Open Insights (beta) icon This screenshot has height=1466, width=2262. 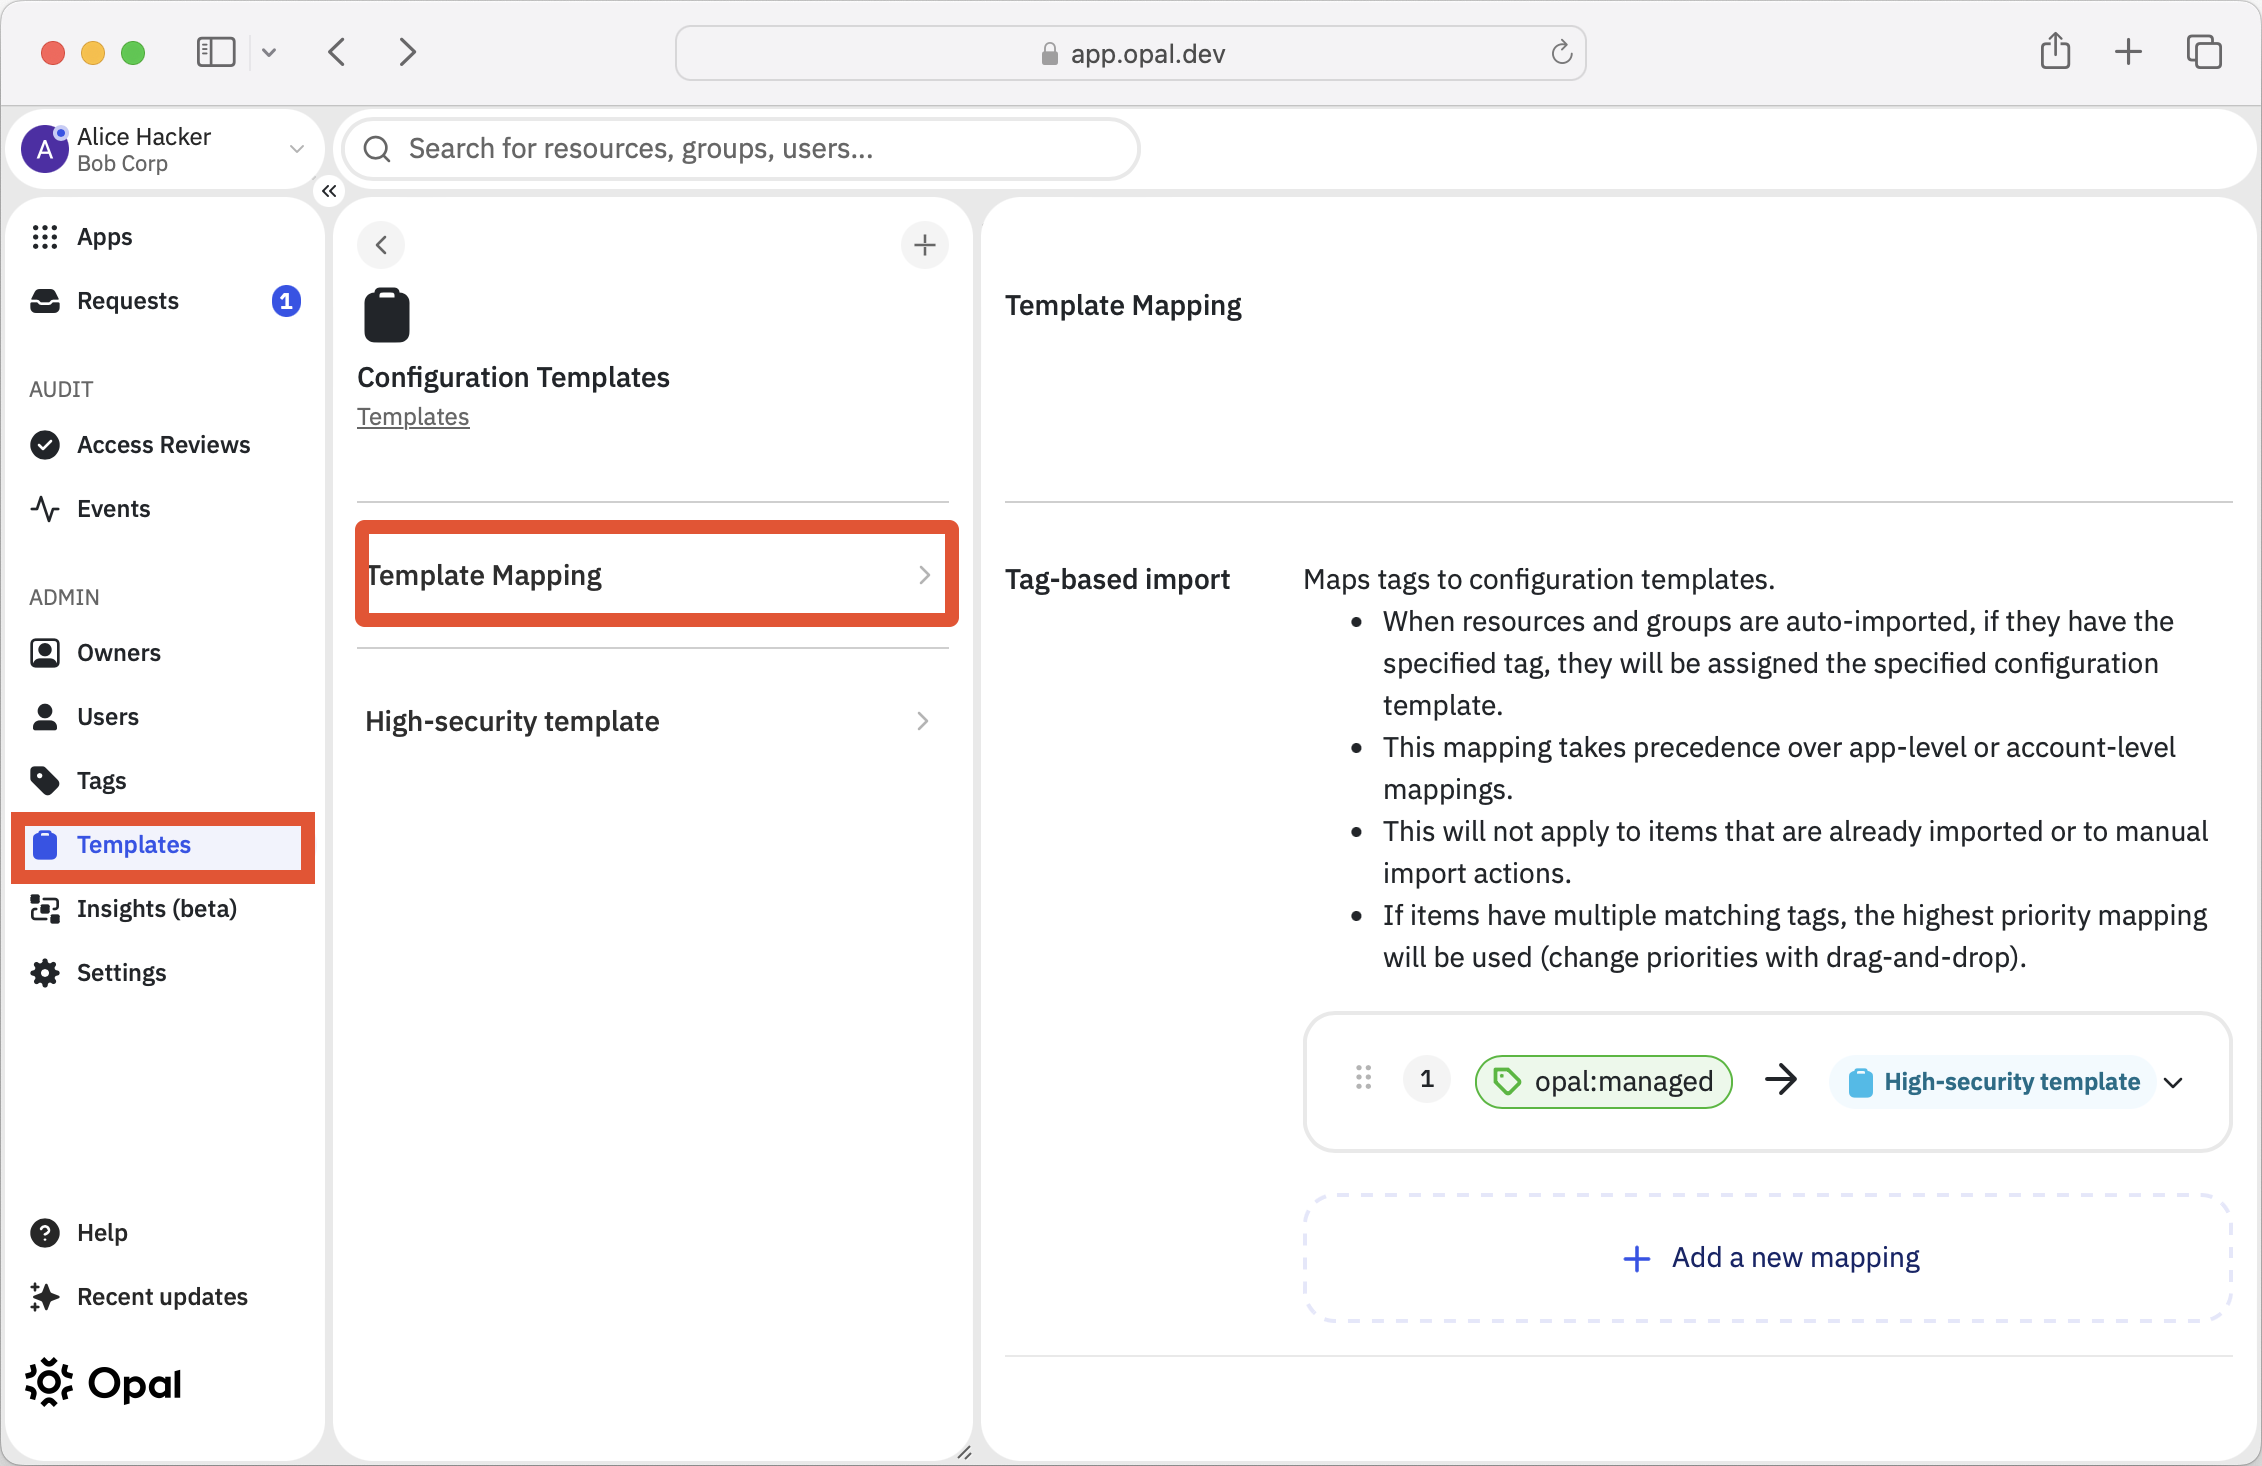click(x=45, y=909)
